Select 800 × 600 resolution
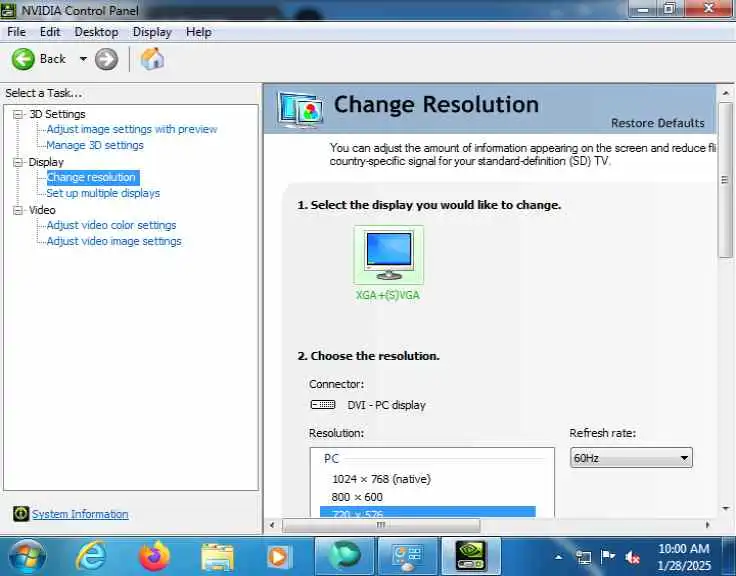The height and width of the screenshot is (576, 736). [x=357, y=497]
